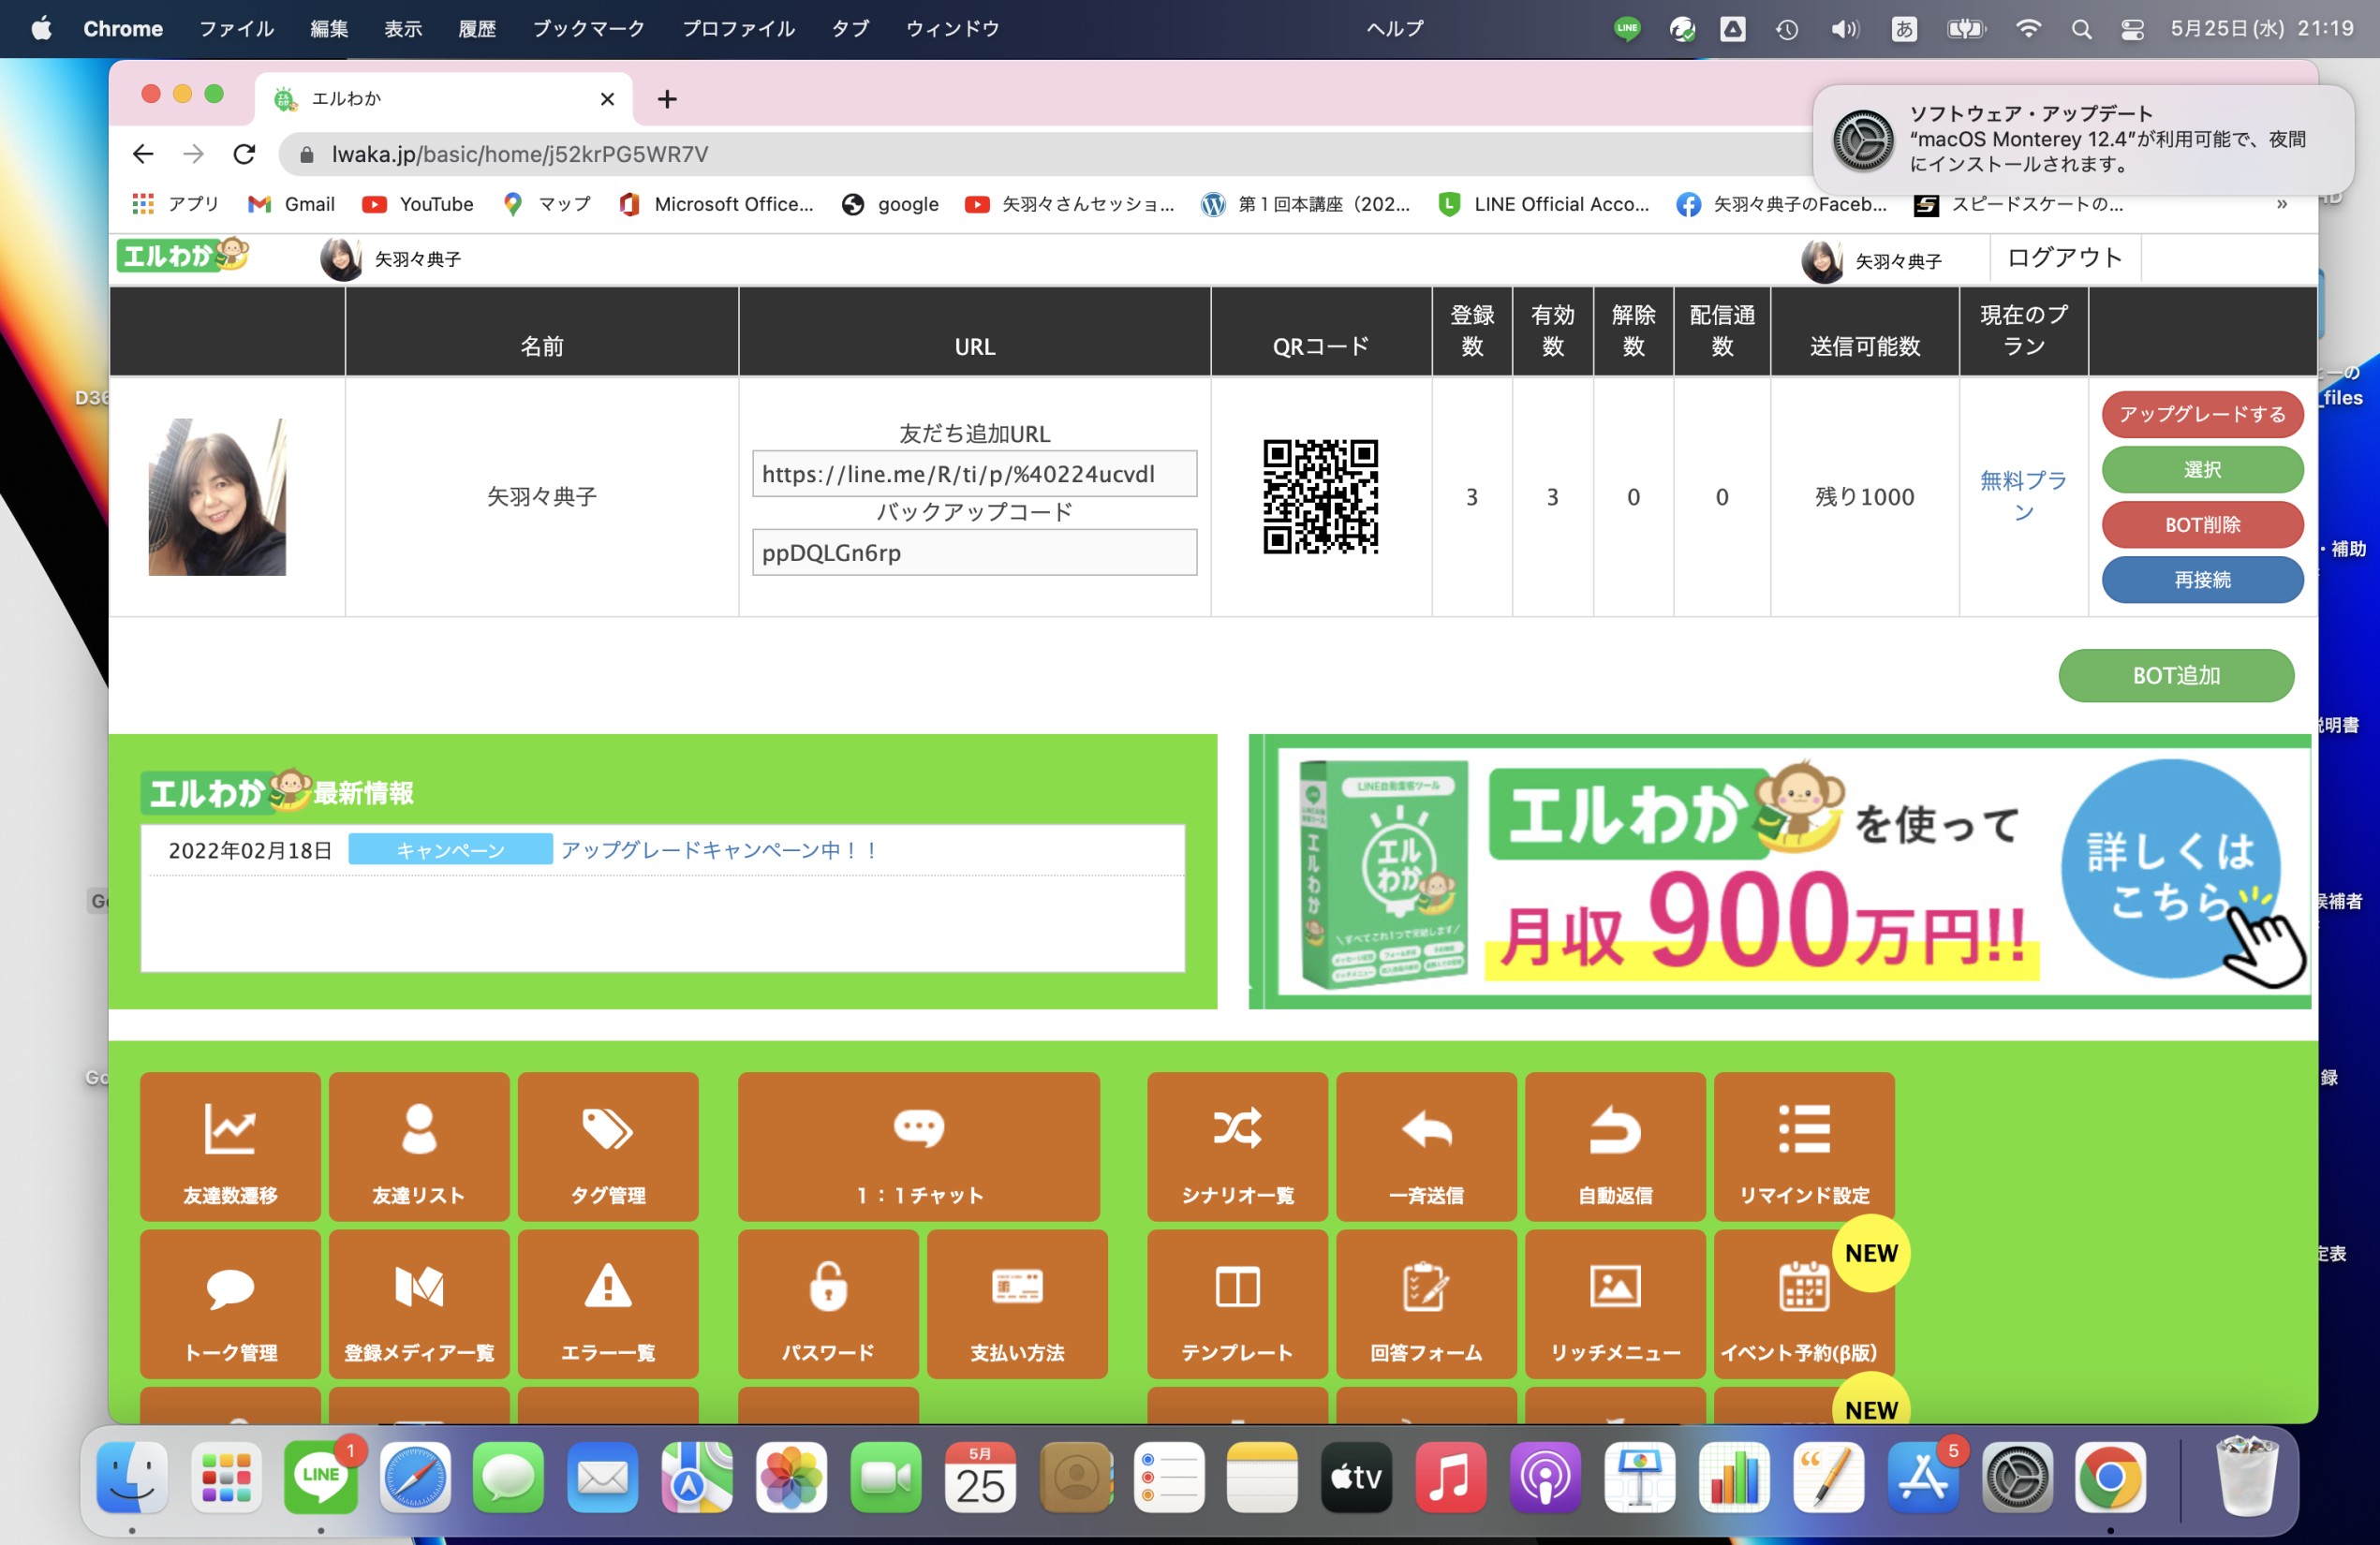Open App Store from the Dock
This screenshot has width=2380, height=1545.
click(1922, 1477)
